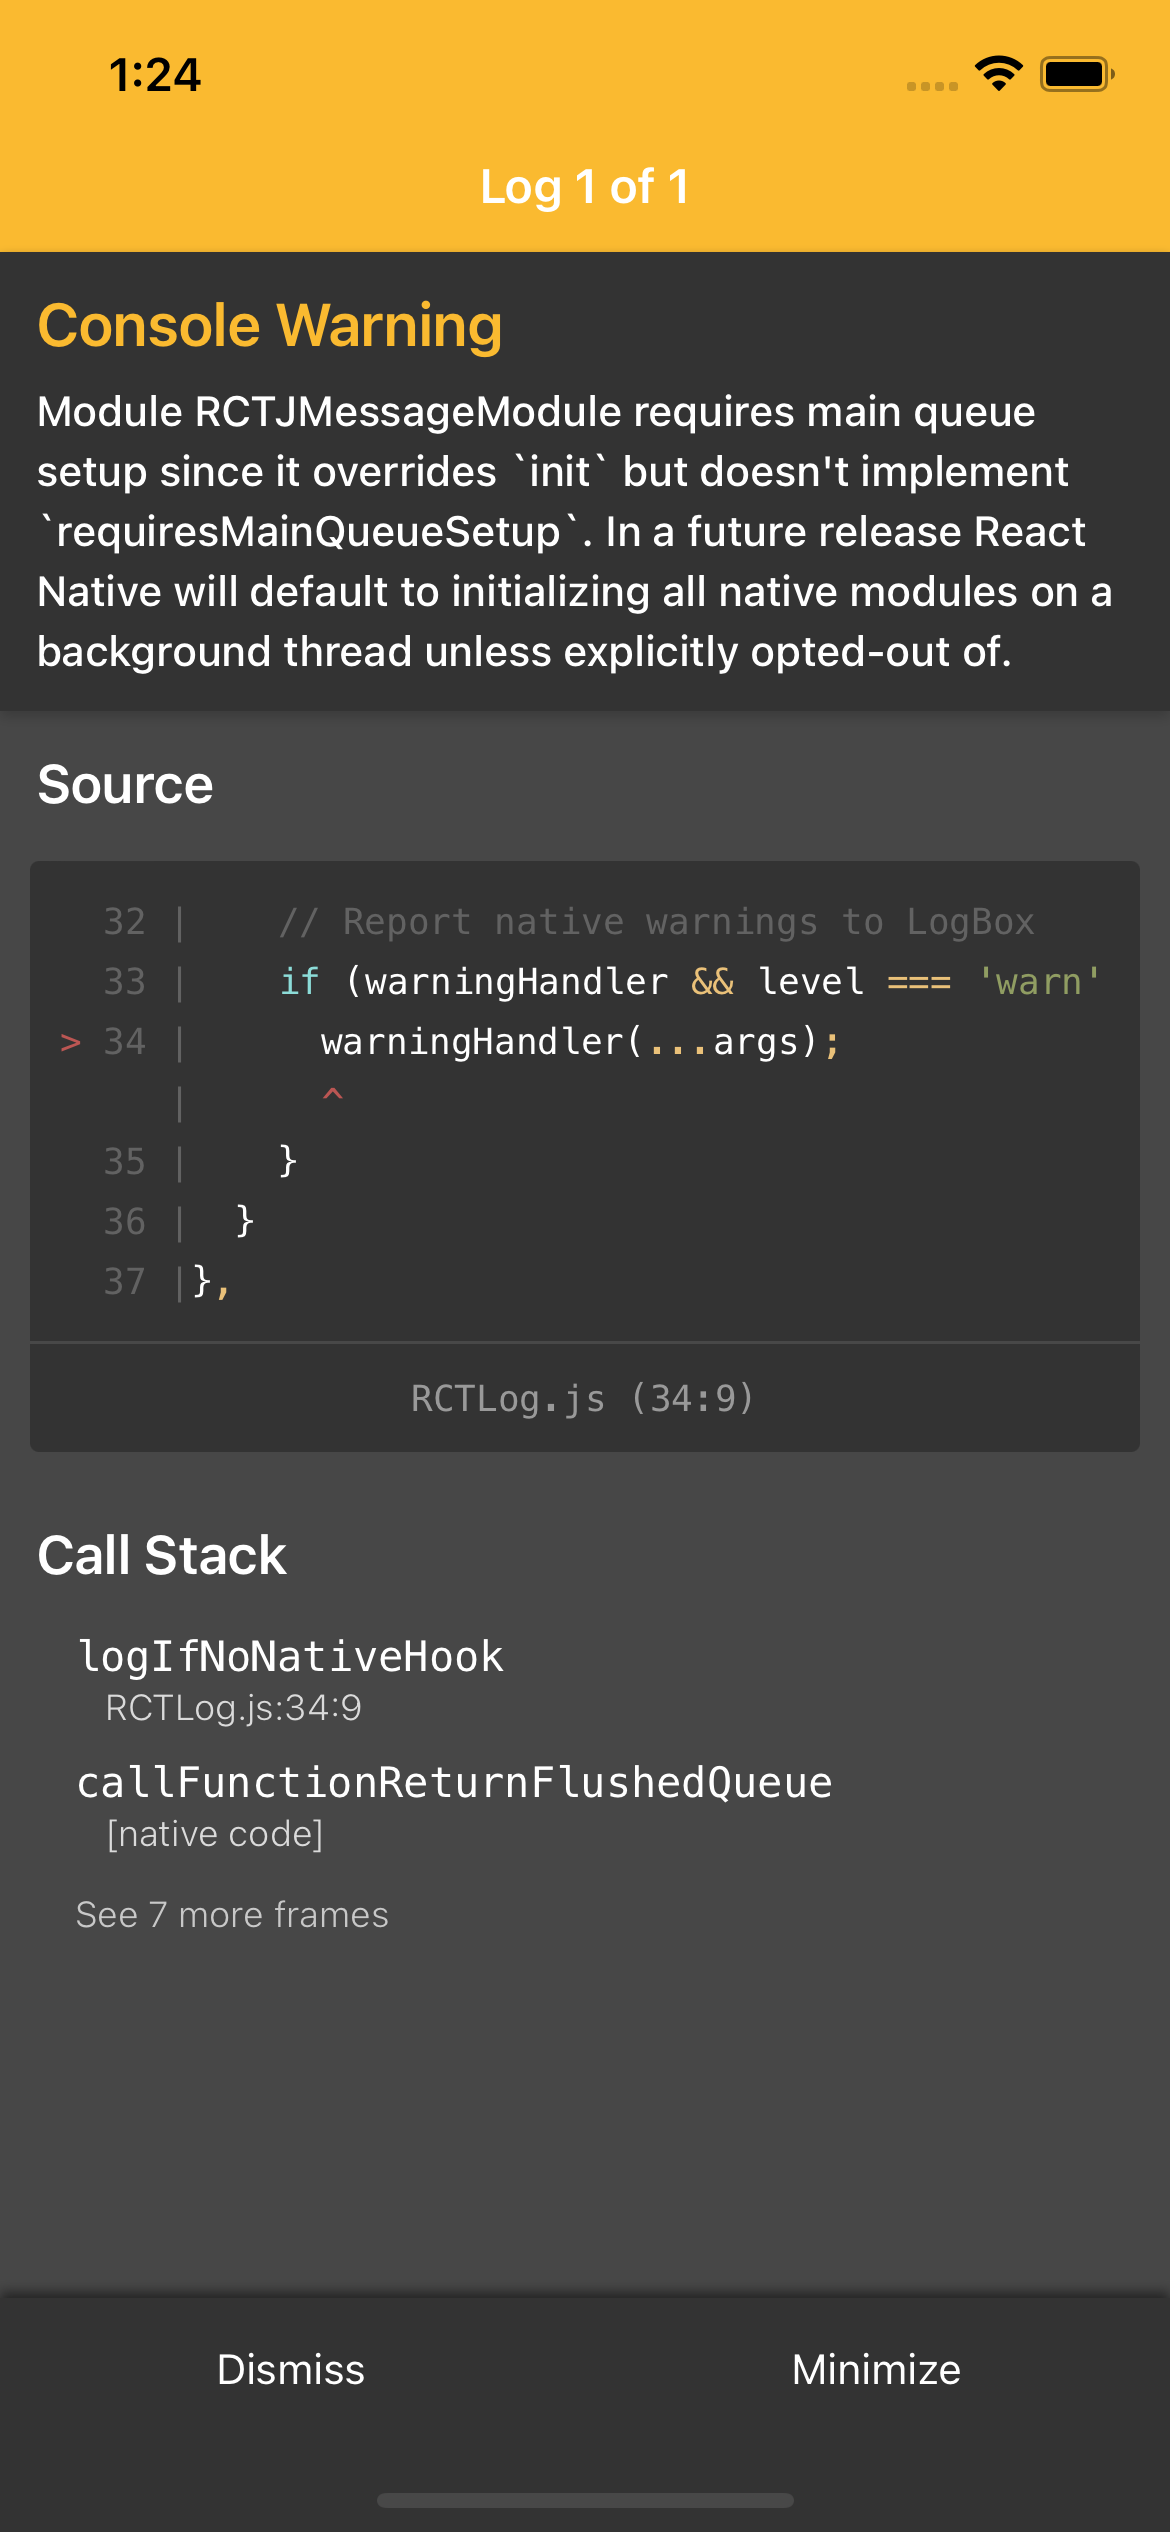Tap the warning message about RCTJMessageModule
The image size is (1170, 2532).
pos(575,531)
